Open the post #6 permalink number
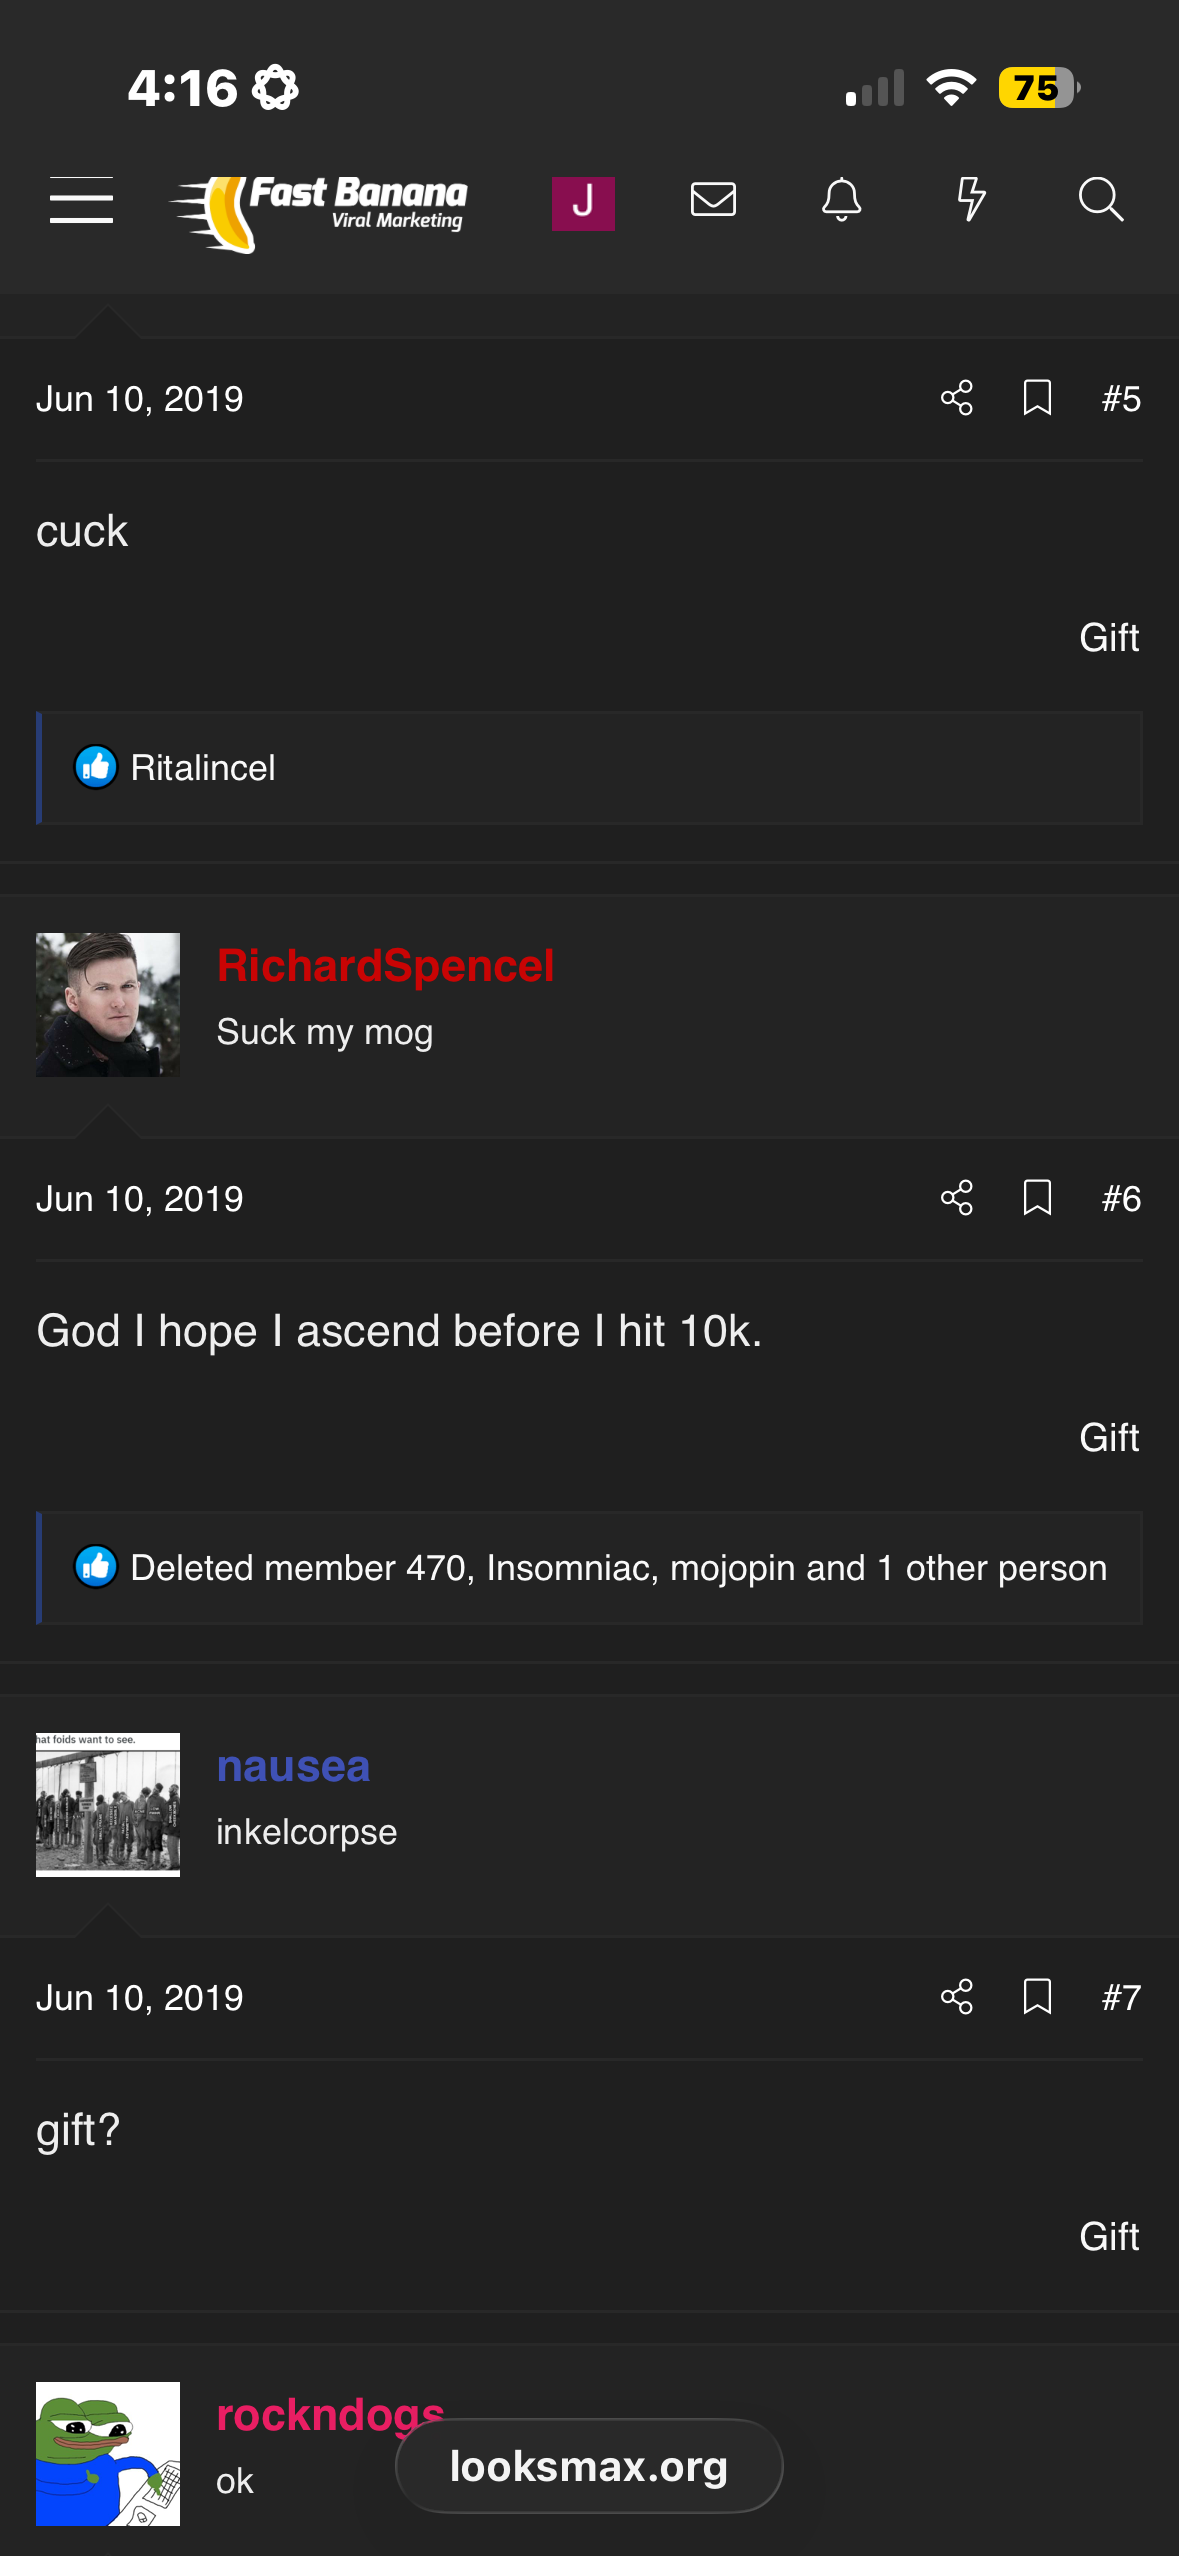1179x2556 pixels. tap(1121, 1199)
